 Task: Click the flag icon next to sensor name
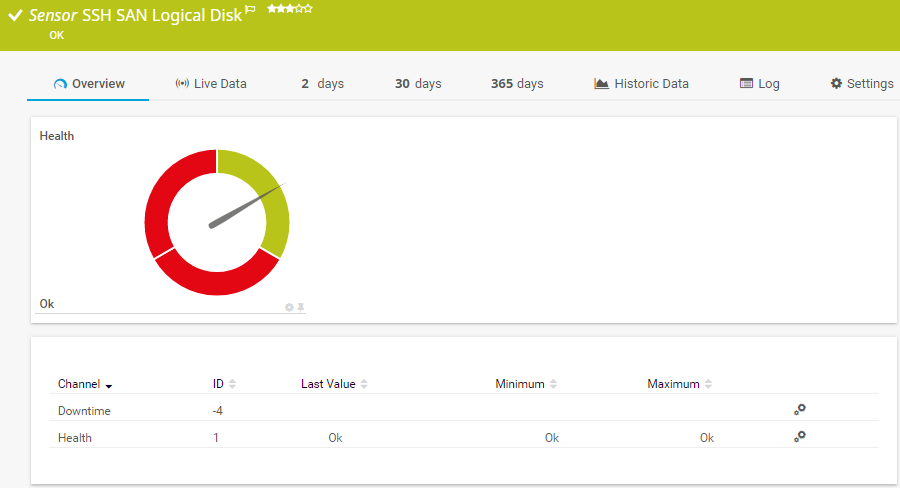point(250,9)
